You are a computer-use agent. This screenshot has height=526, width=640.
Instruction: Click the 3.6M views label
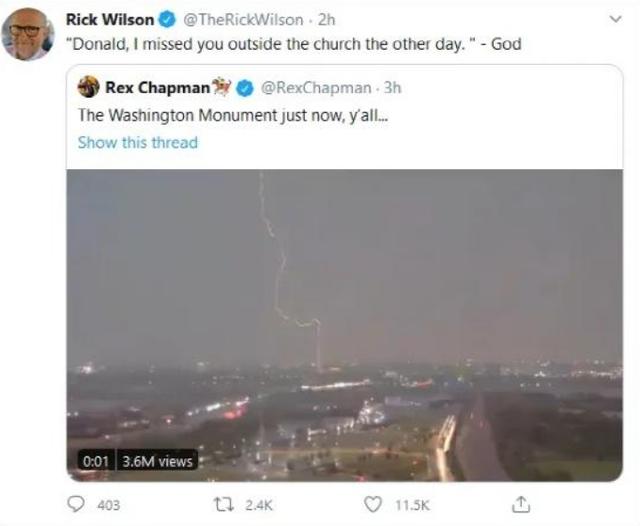point(157,461)
